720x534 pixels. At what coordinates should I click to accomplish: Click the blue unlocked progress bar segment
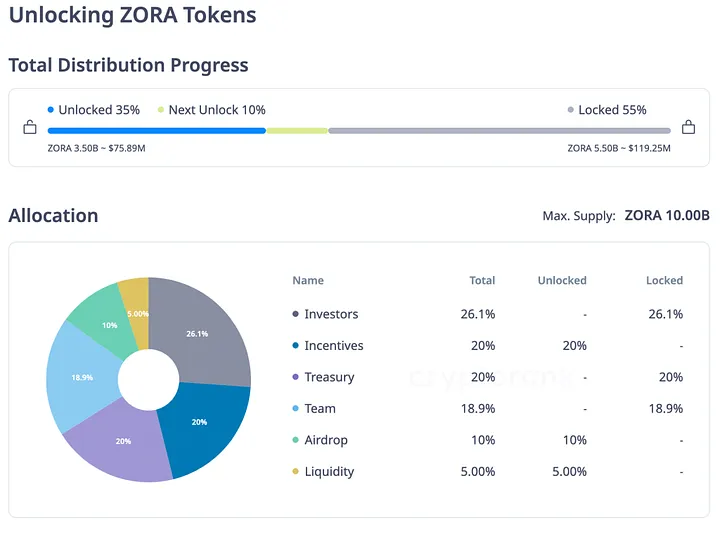[x=156, y=130]
